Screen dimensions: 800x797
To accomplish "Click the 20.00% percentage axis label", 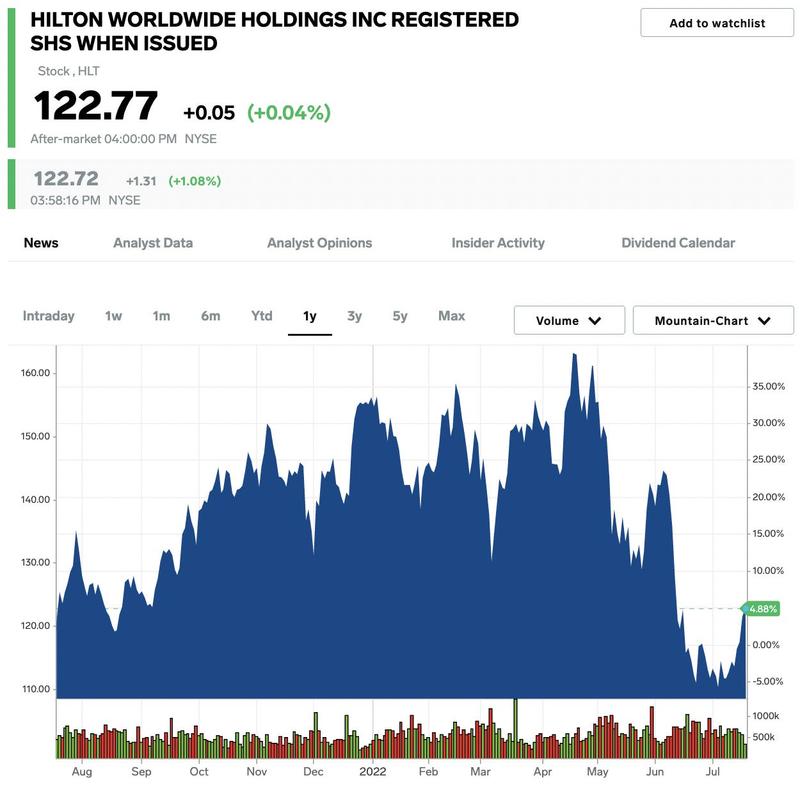I will 768,497.
